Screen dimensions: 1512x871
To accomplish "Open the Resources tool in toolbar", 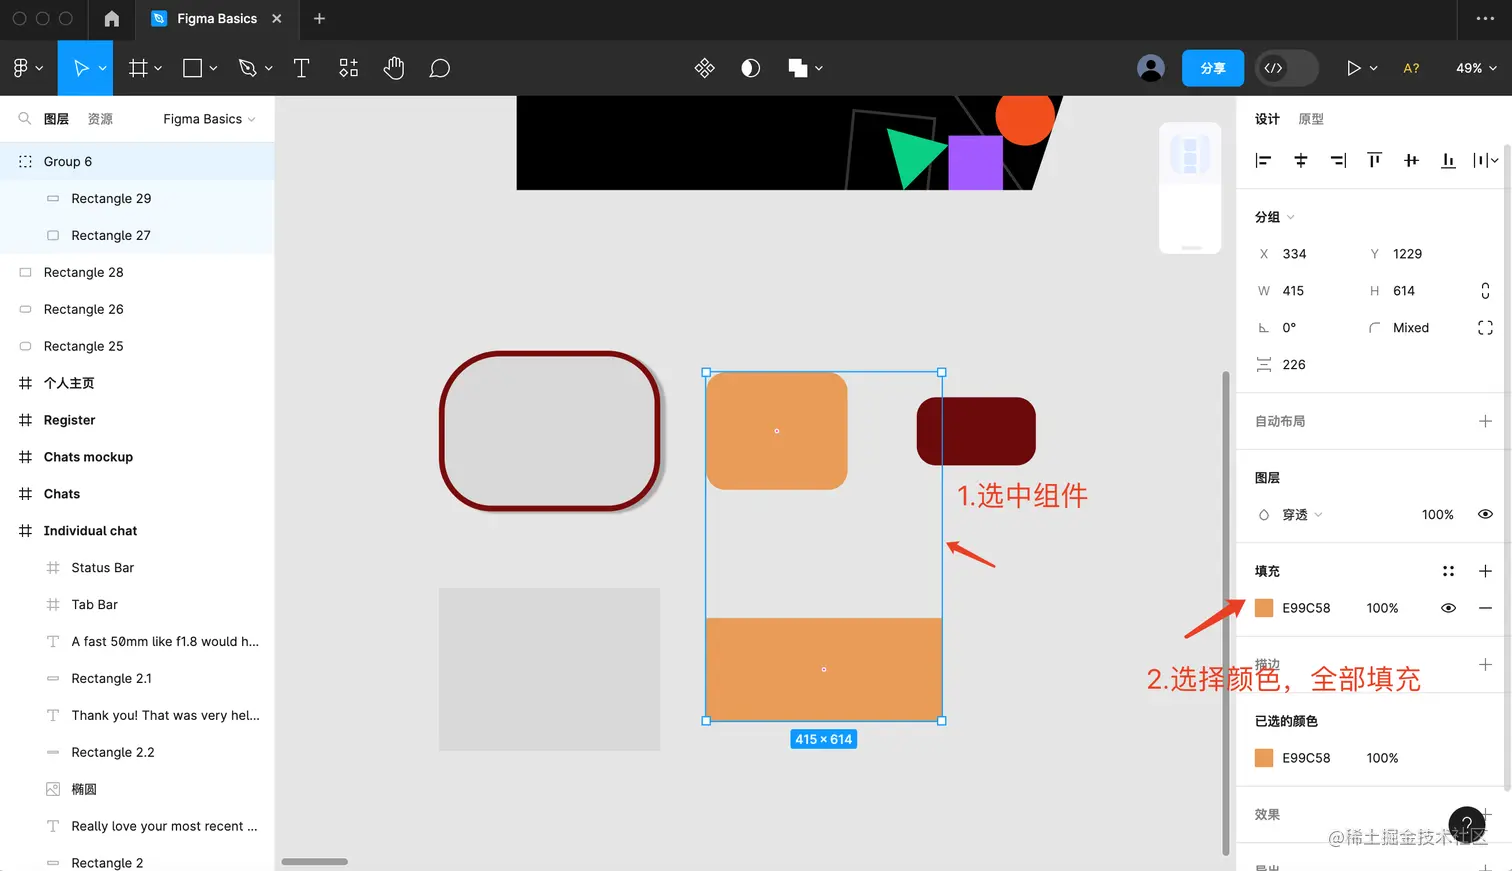I will 348,68.
